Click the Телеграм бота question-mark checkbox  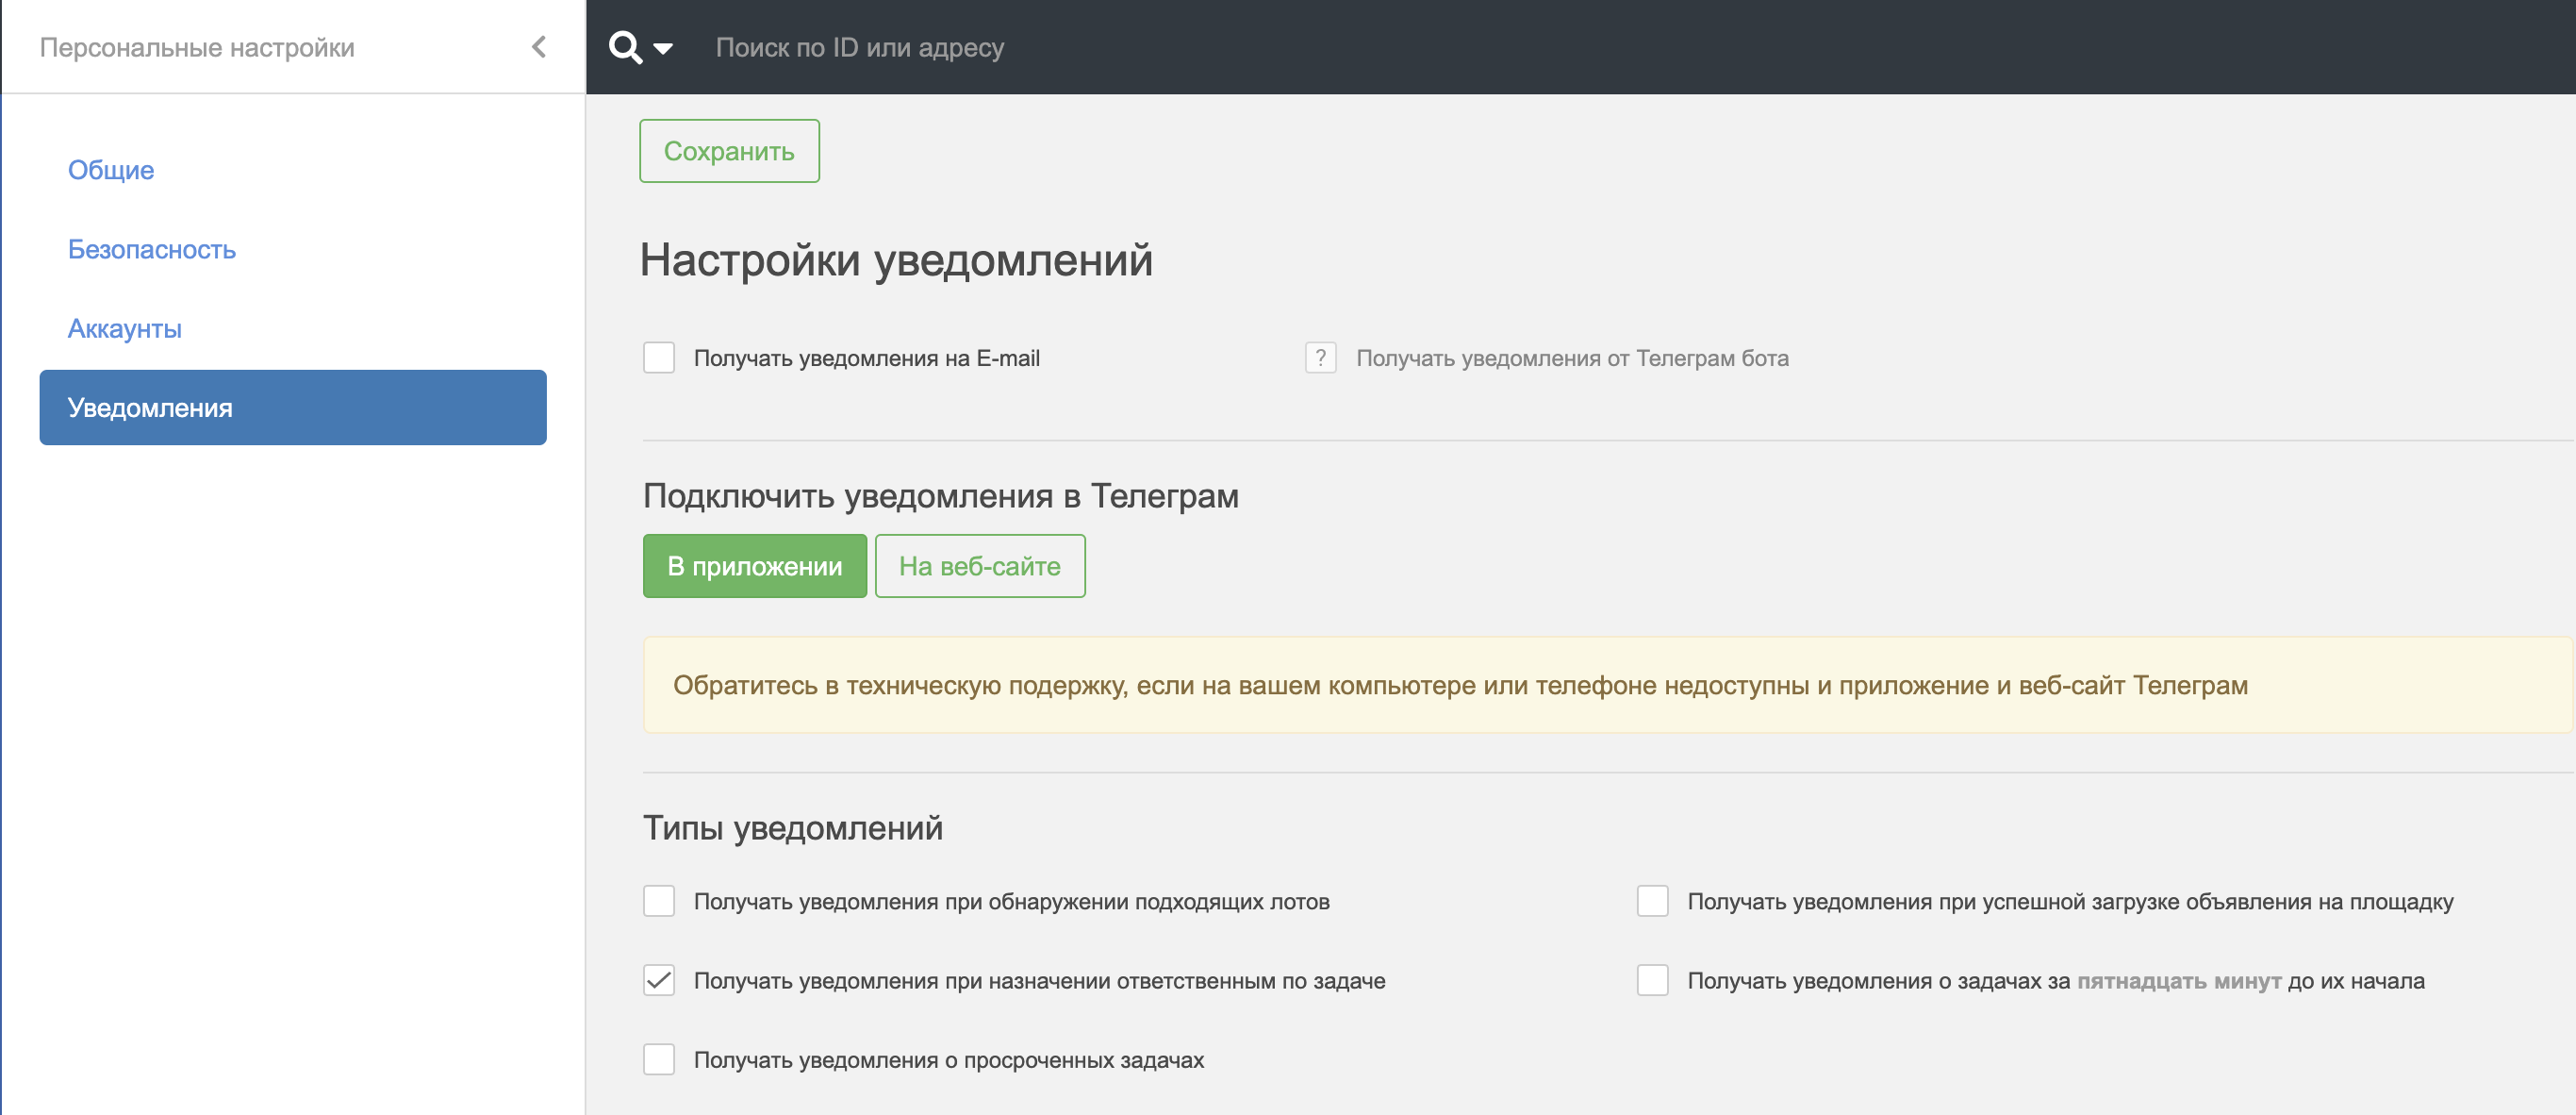pos(1321,358)
